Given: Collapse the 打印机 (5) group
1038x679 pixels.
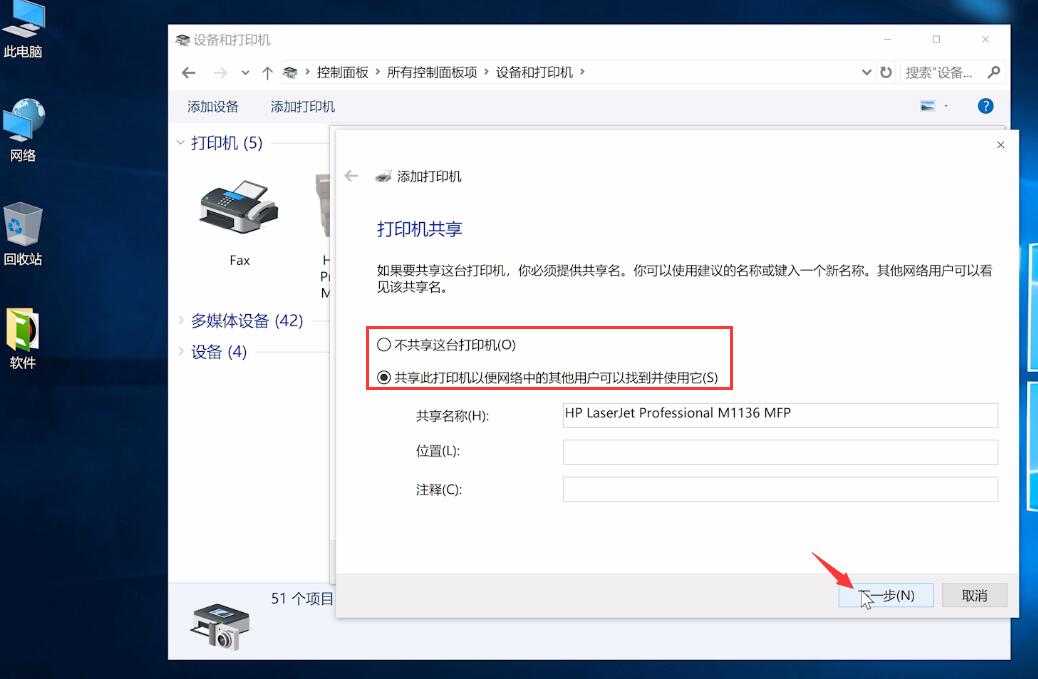Looking at the screenshot, I should pos(180,143).
